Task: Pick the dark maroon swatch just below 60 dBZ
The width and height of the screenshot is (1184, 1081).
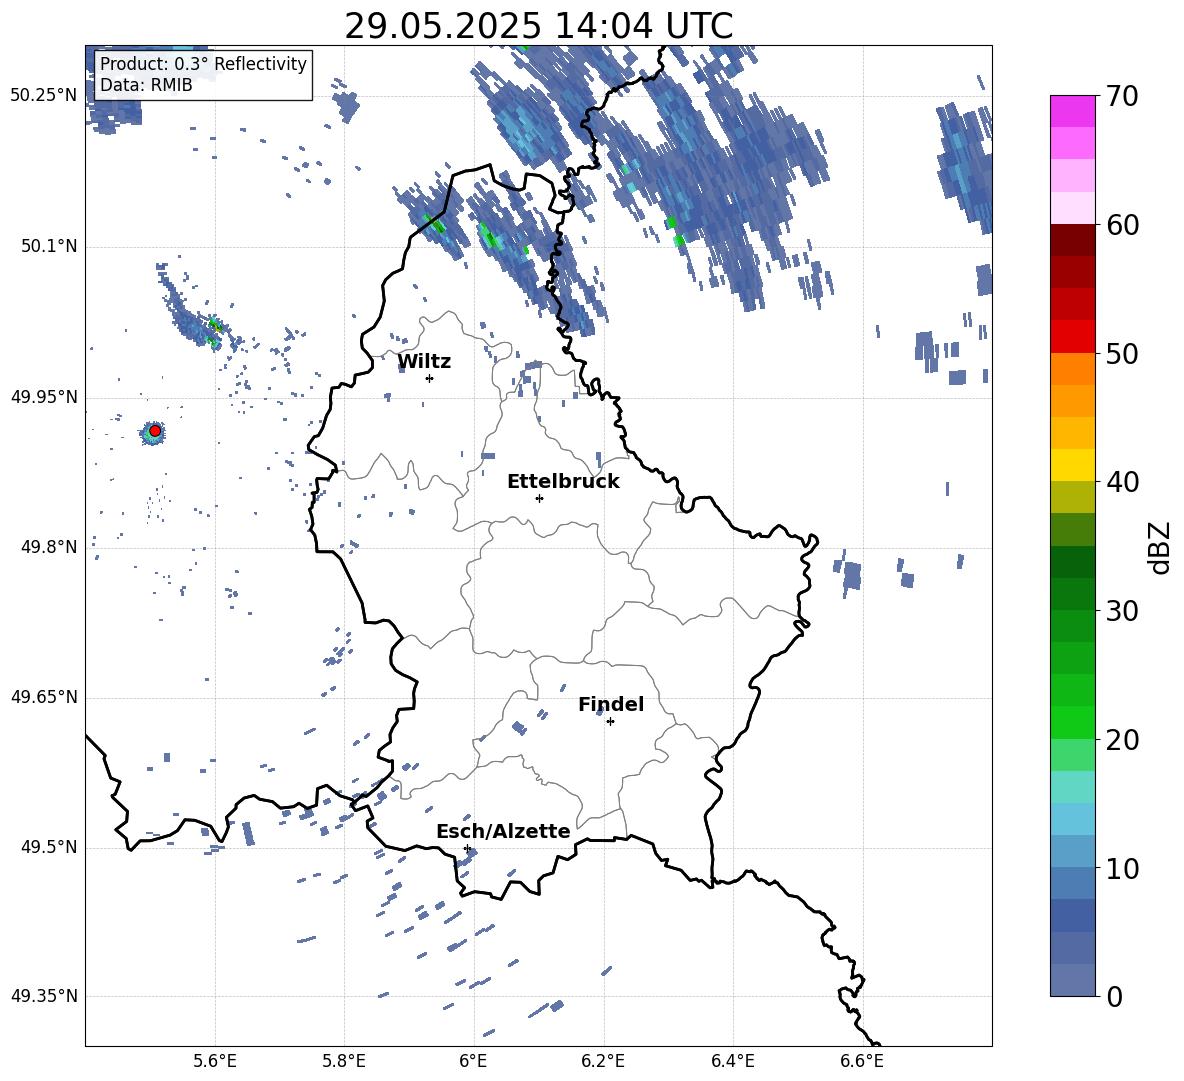Action: click(x=1072, y=240)
